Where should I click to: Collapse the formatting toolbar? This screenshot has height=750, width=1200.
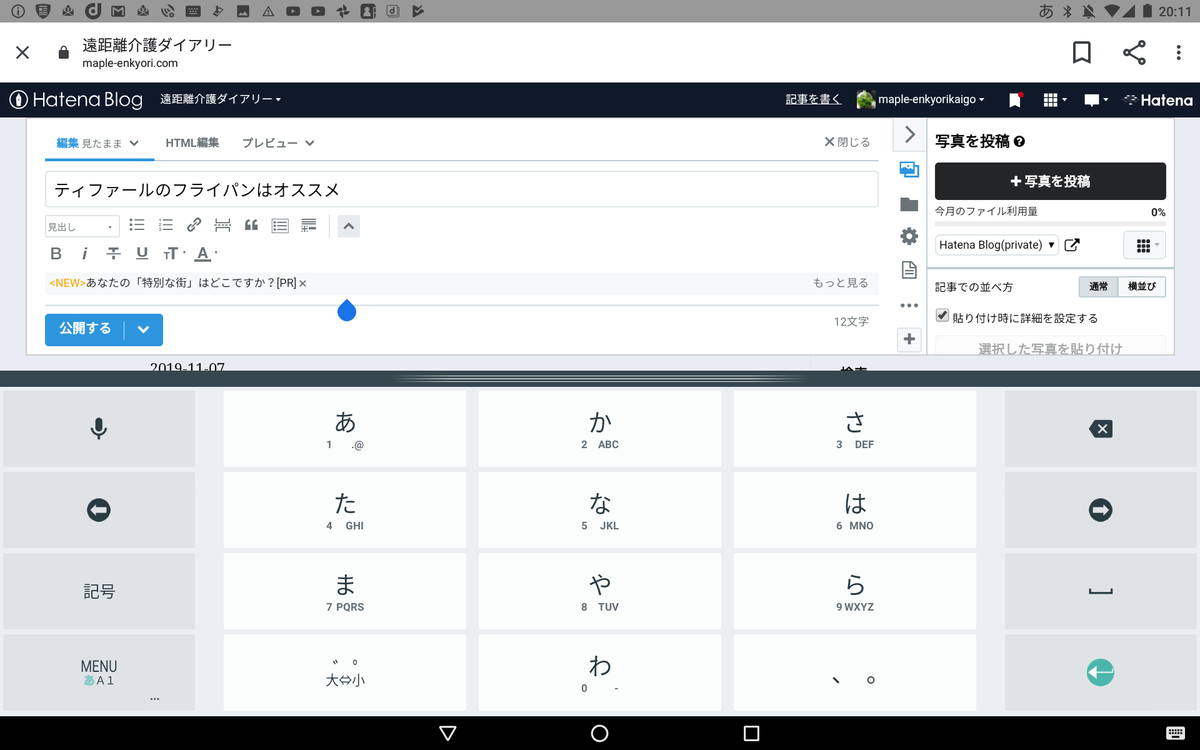[348, 226]
